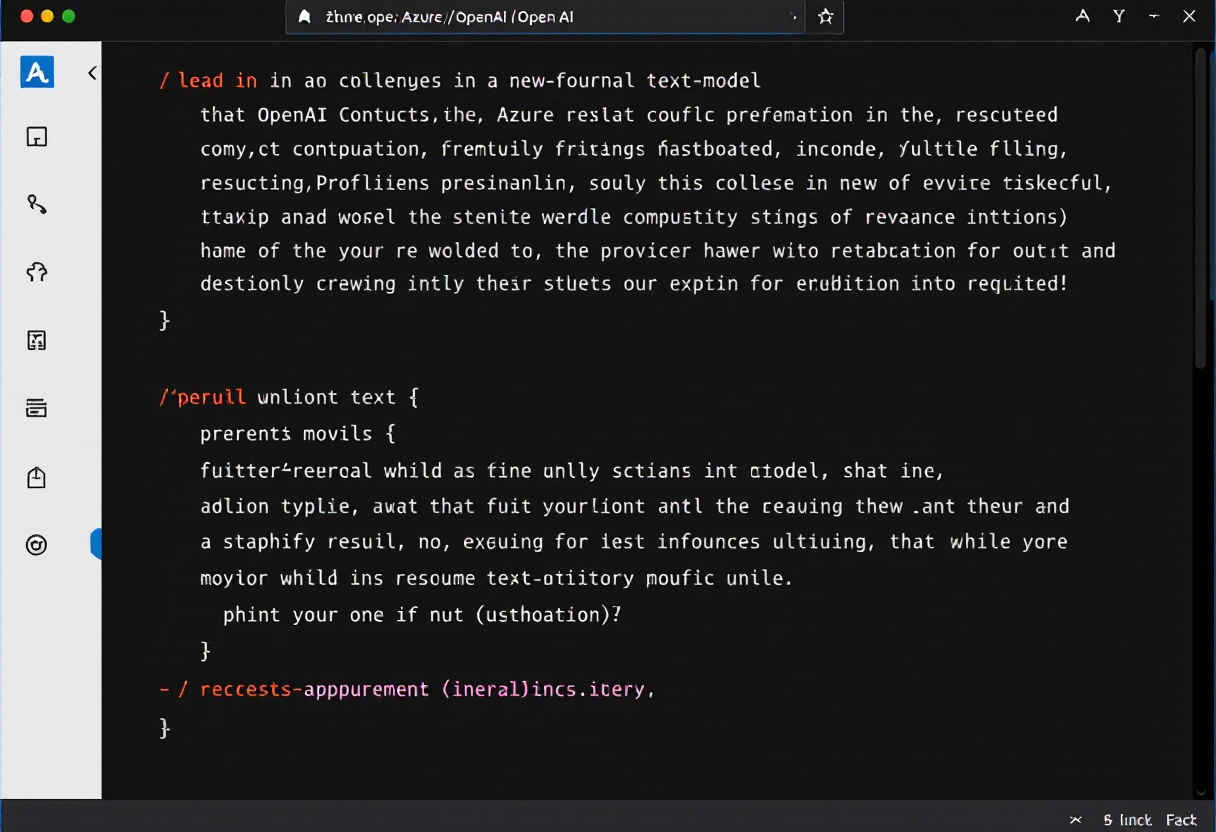This screenshot has width=1216, height=832.
Task: Click the vertical scrollbar on the right
Action: 1203,210
